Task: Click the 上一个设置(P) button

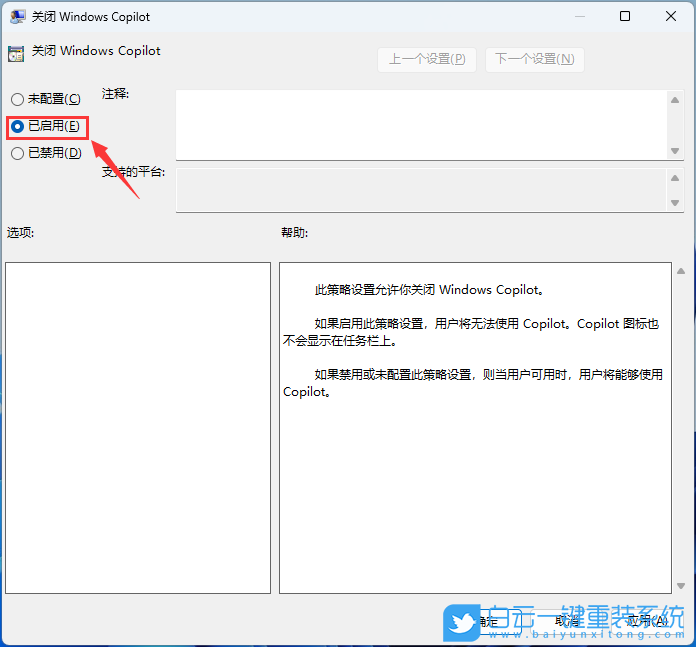Action: click(427, 59)
